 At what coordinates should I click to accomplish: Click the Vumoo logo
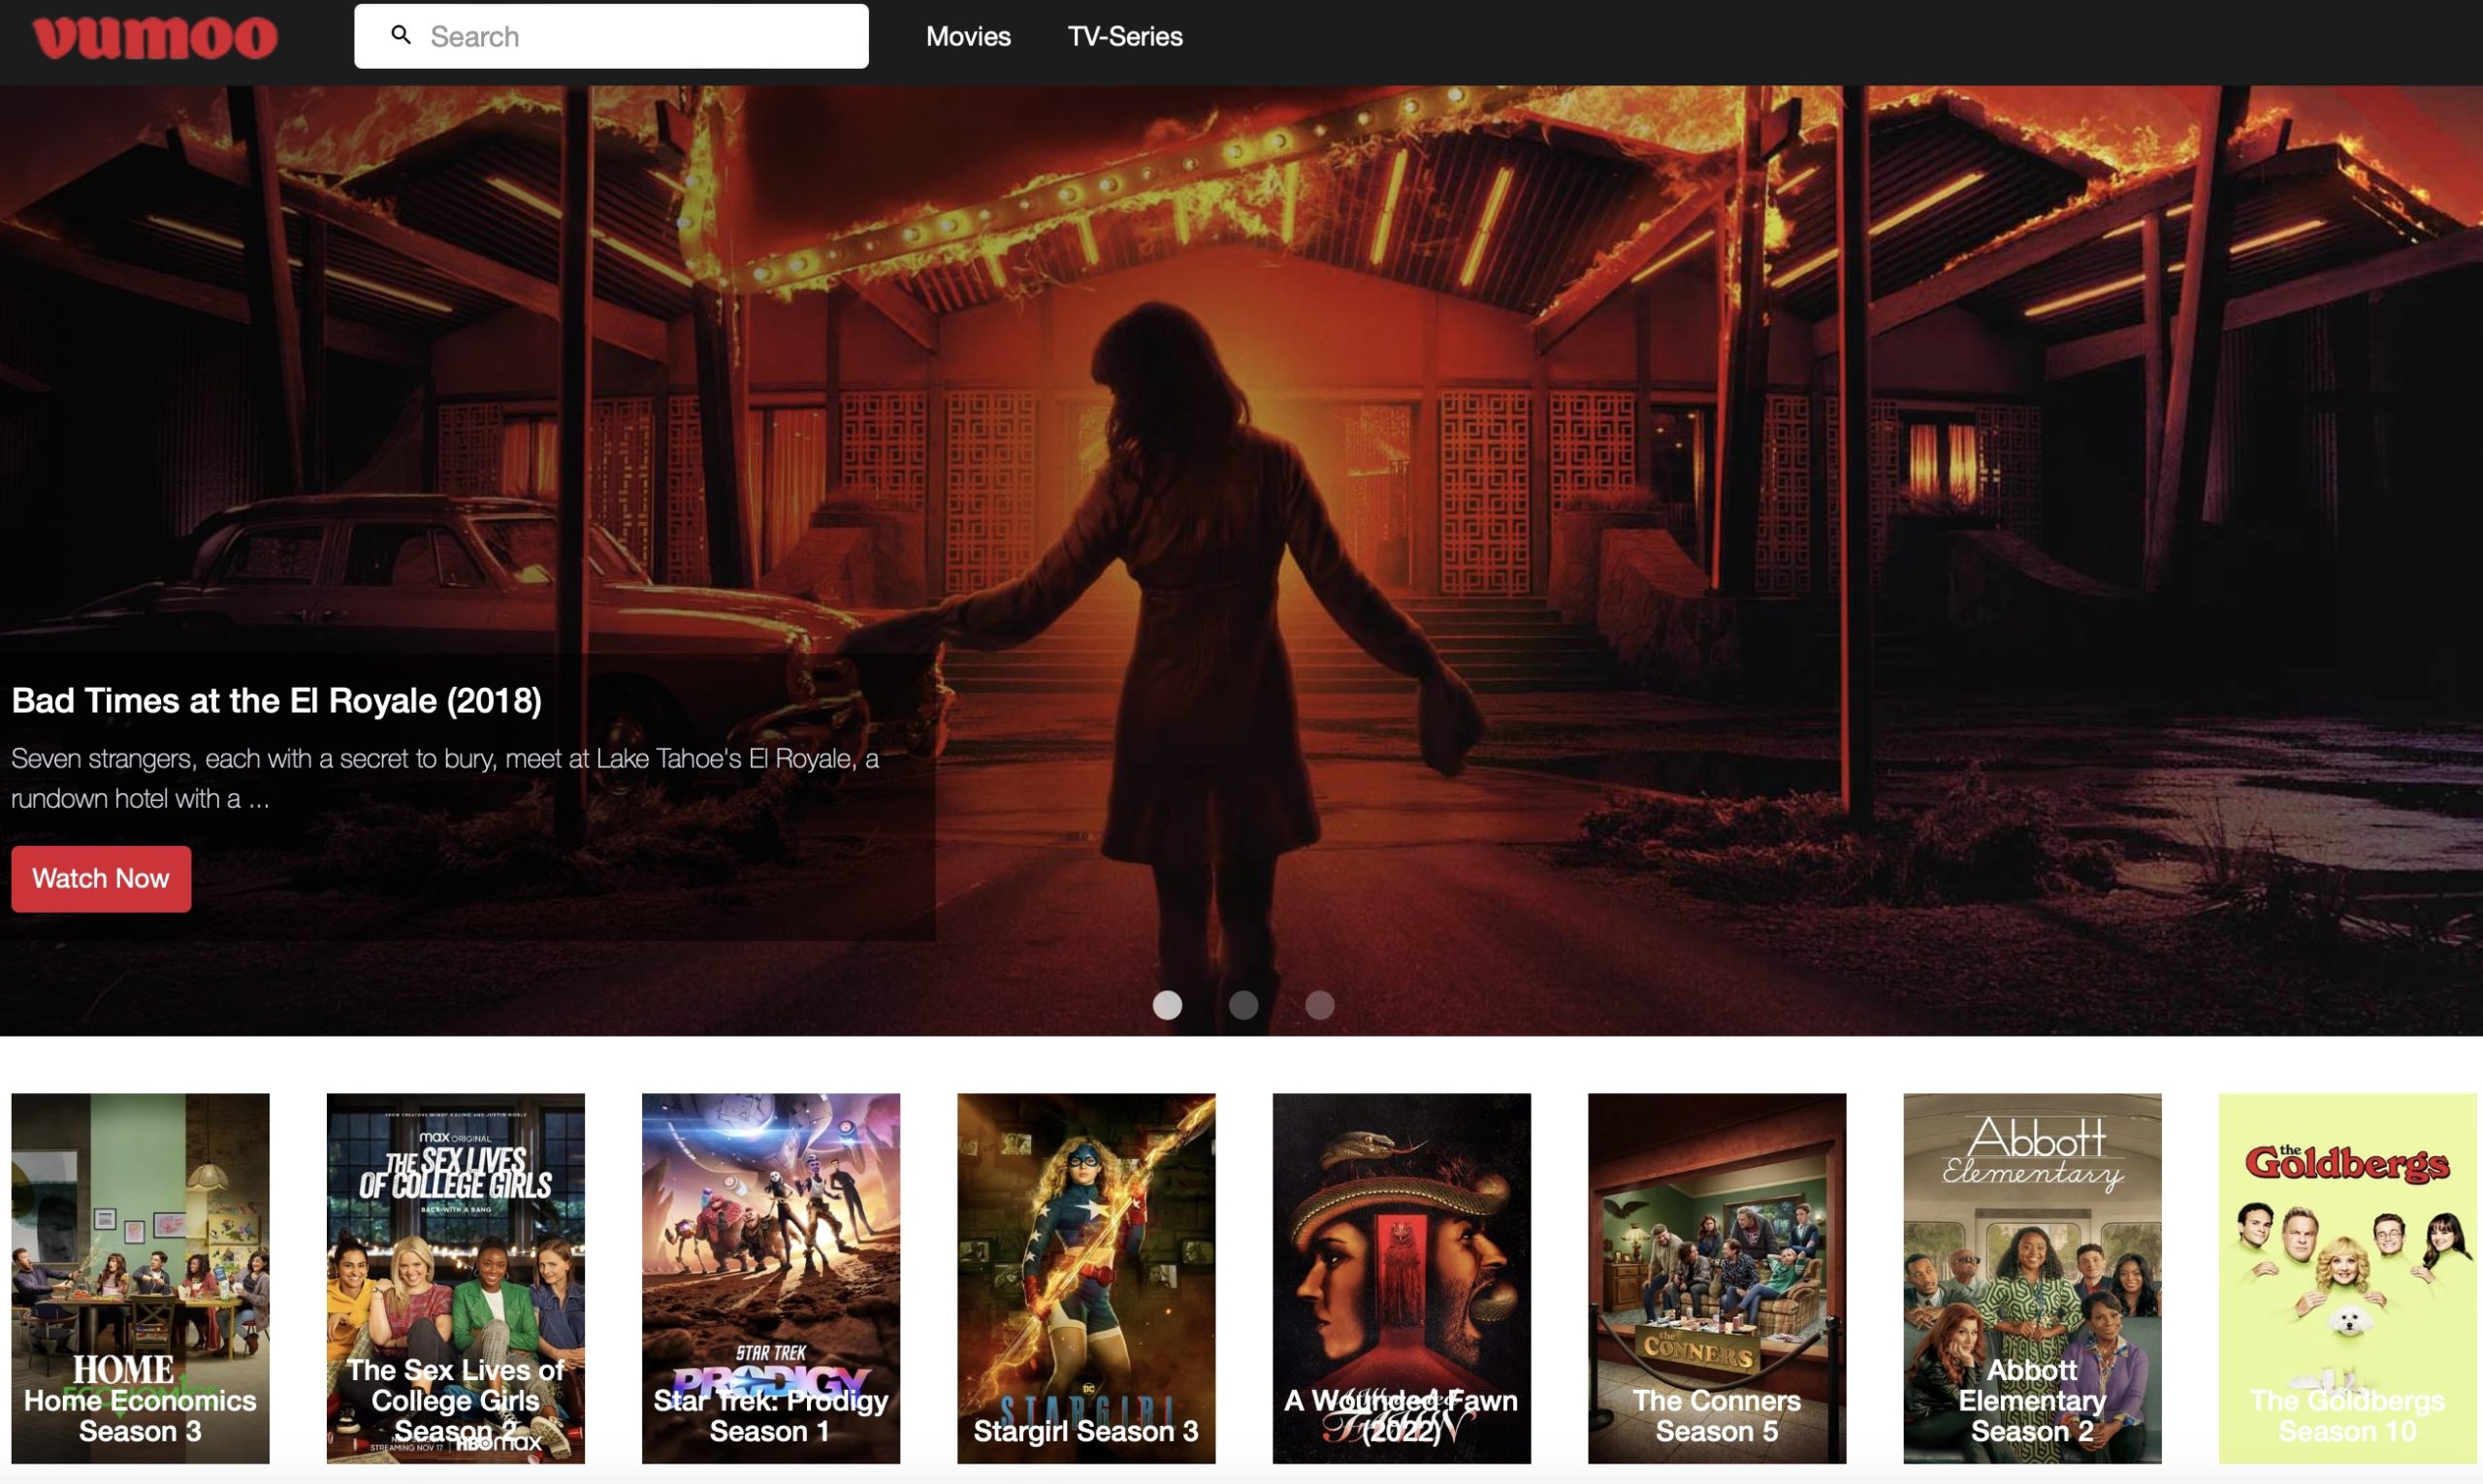click(152, 36)
